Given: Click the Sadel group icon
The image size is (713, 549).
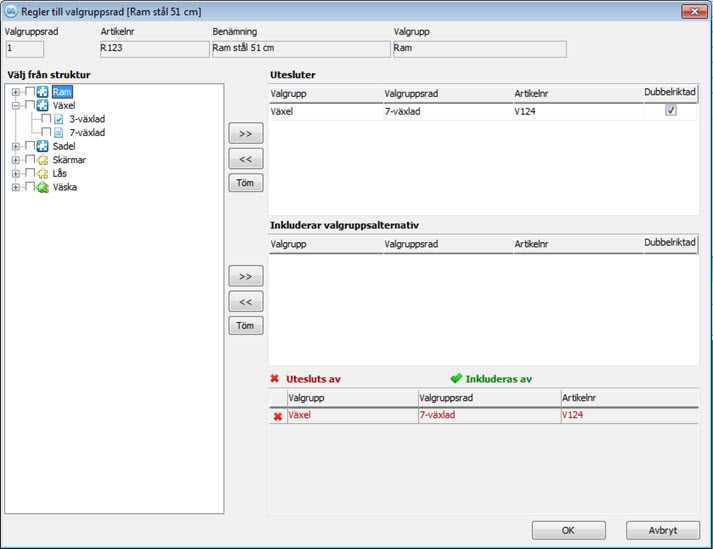Looking at the screenshot, I should pos(43,146).
